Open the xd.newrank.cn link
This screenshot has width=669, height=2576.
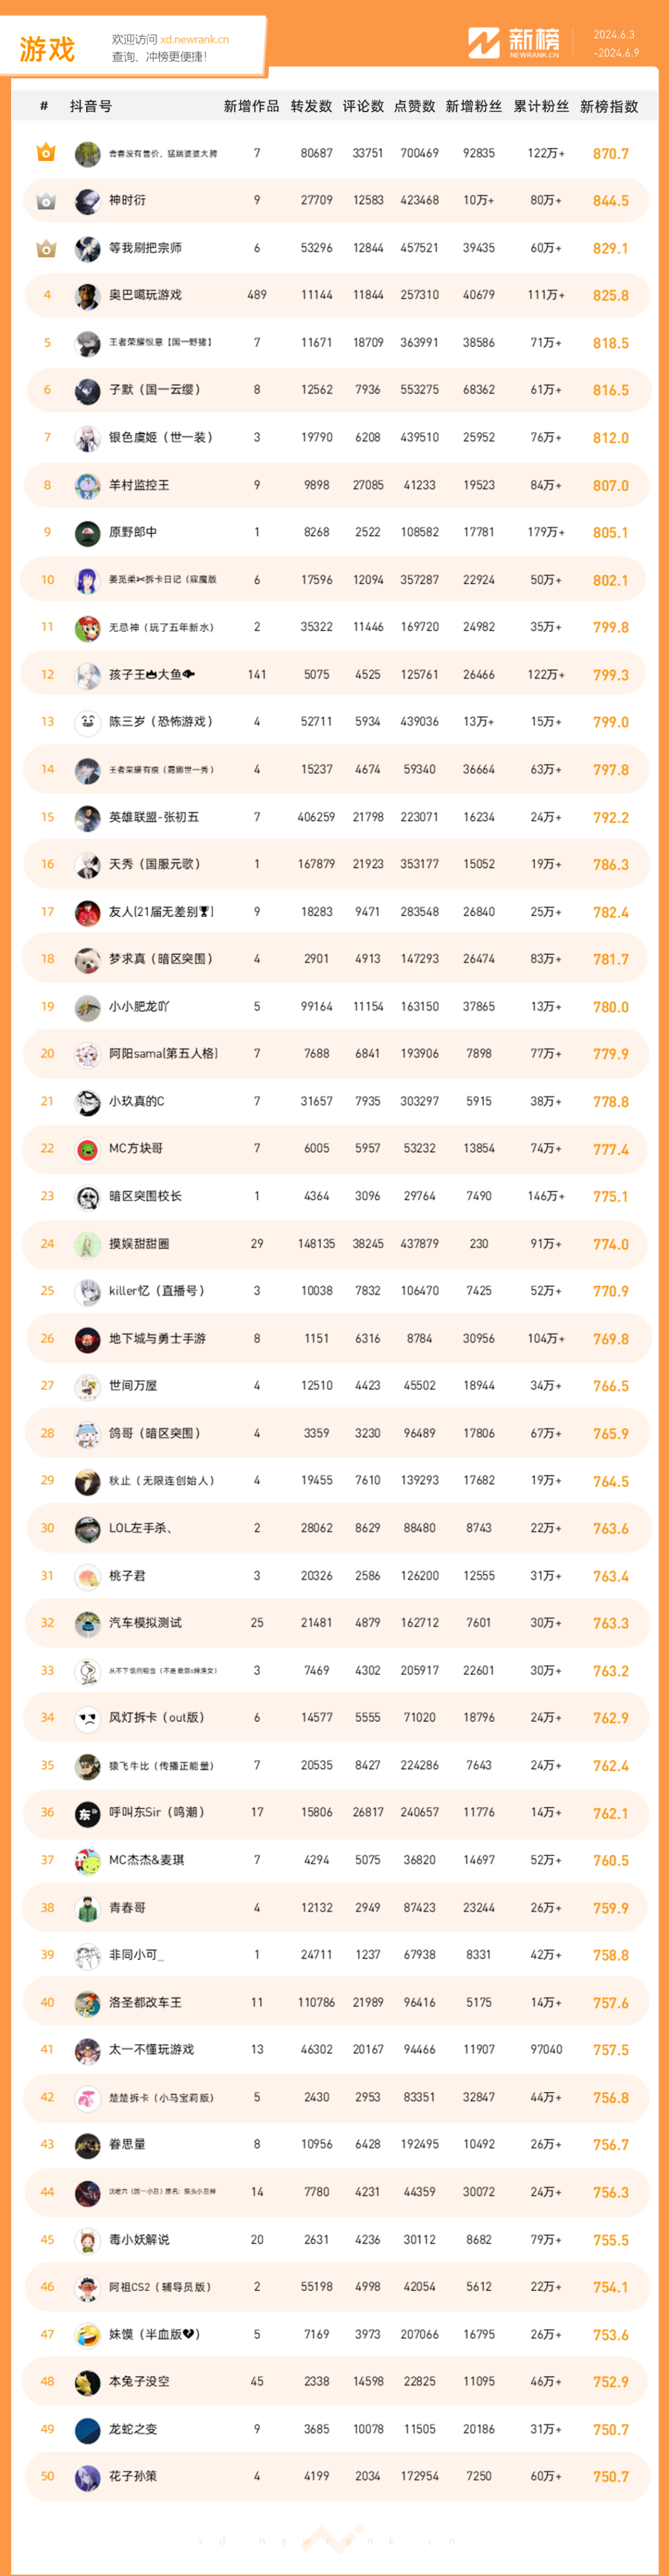coord(194,40)
